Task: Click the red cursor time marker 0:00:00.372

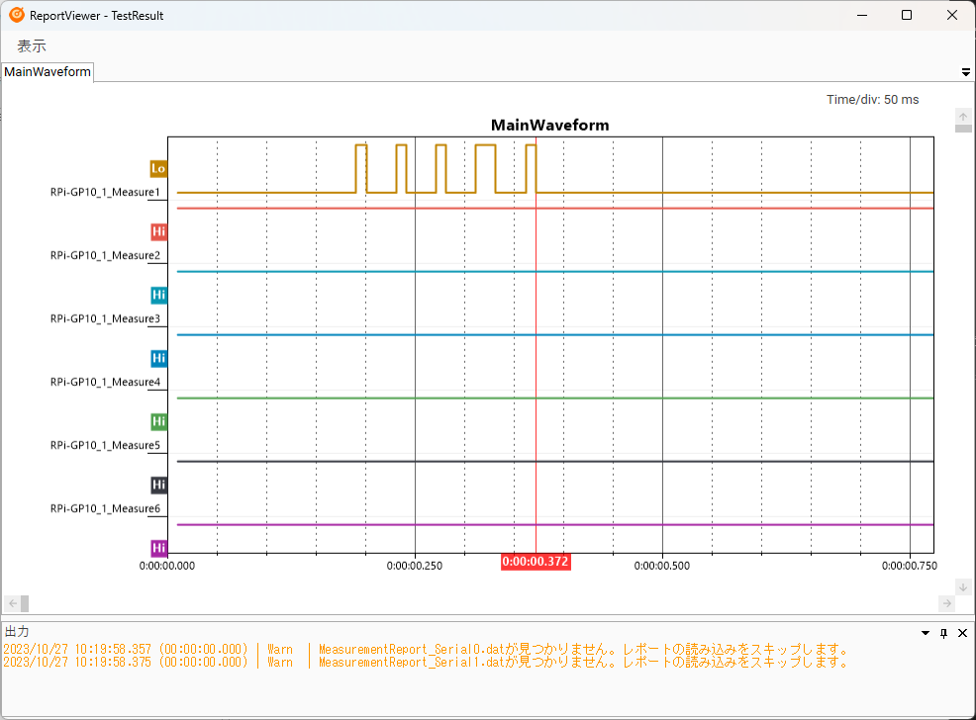Action: pyautogui.click(x=535, y=562)
